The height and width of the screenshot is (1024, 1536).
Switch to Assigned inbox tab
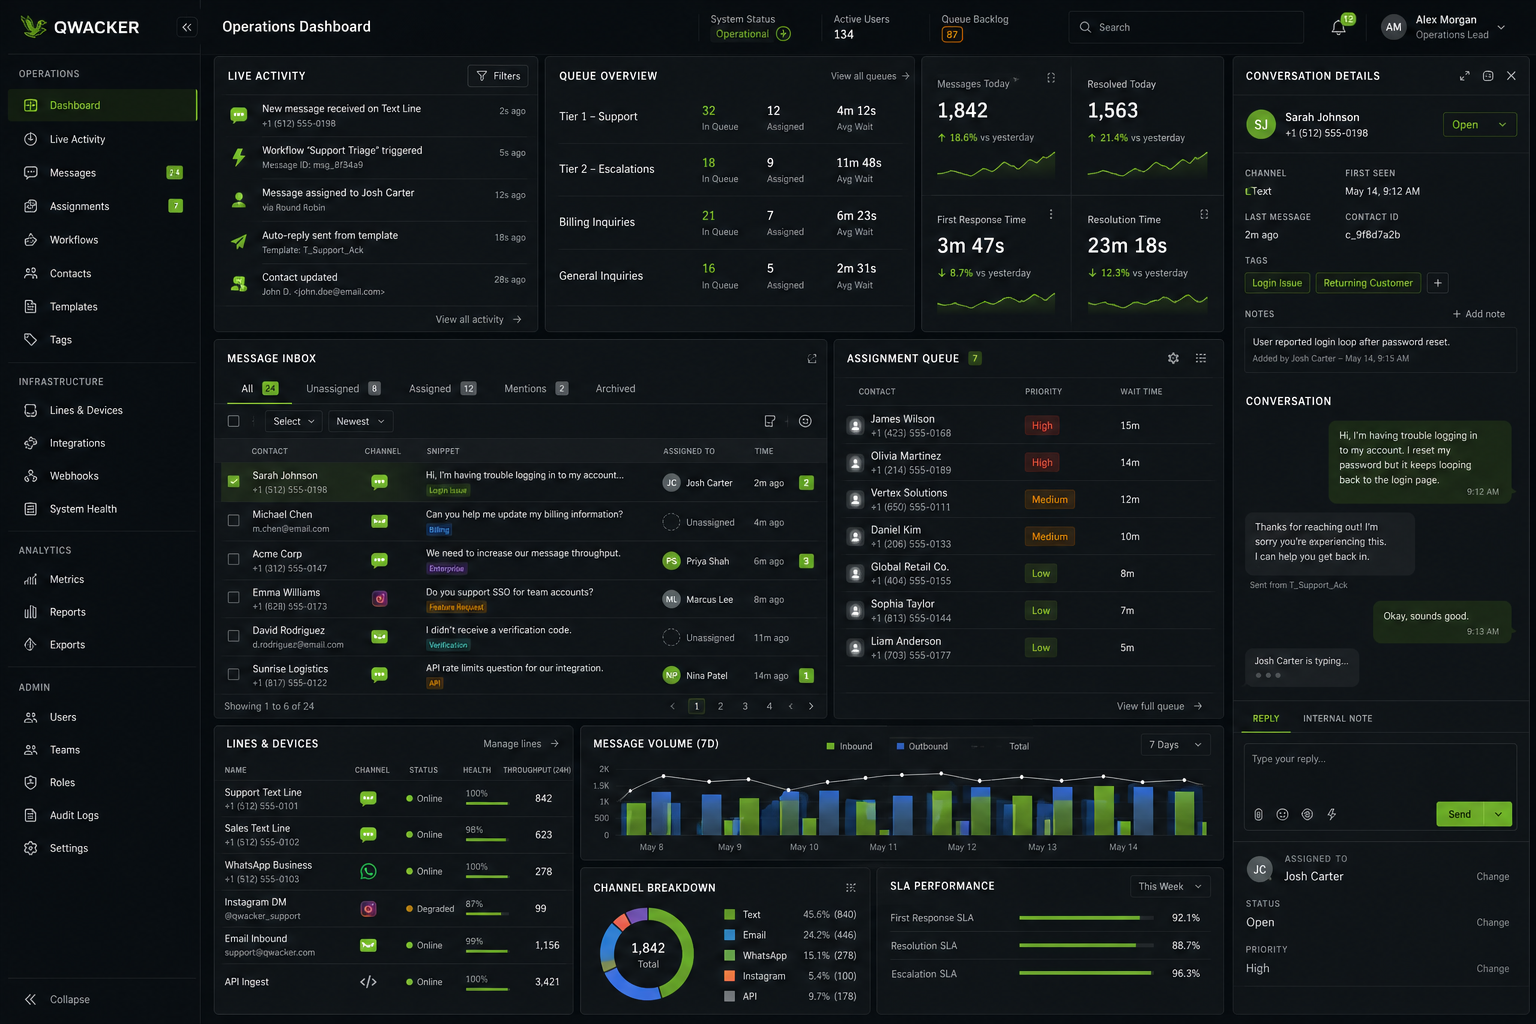(442, 389)
